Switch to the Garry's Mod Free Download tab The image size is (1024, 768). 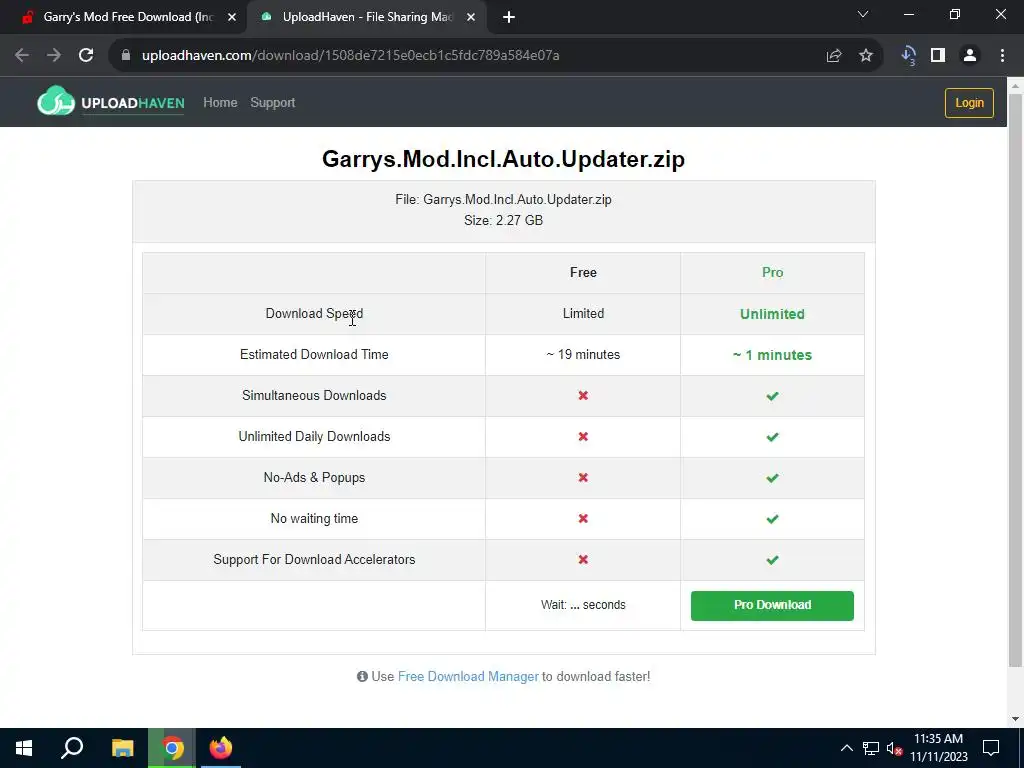pyautogui.click(x=122, y=18)
